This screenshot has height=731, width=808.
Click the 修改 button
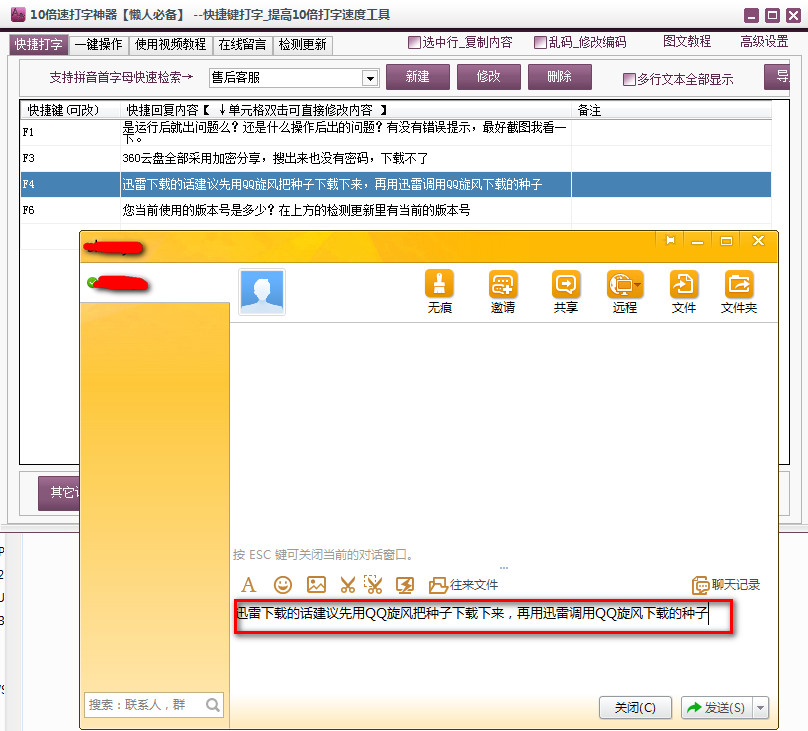coord(489,77)
